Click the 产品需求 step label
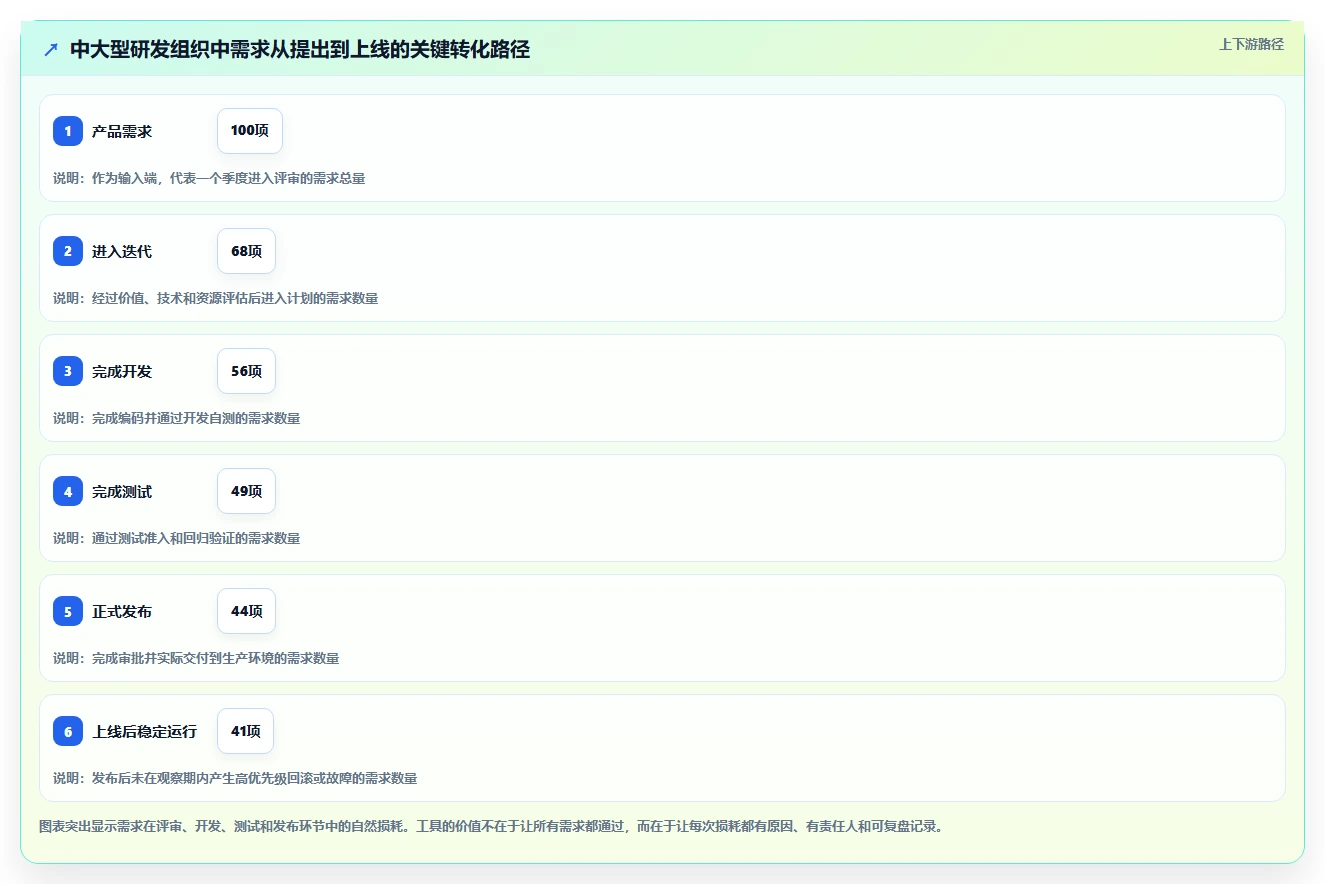The width and height of the screenshot is (1325, 884). tap(122, 131)
